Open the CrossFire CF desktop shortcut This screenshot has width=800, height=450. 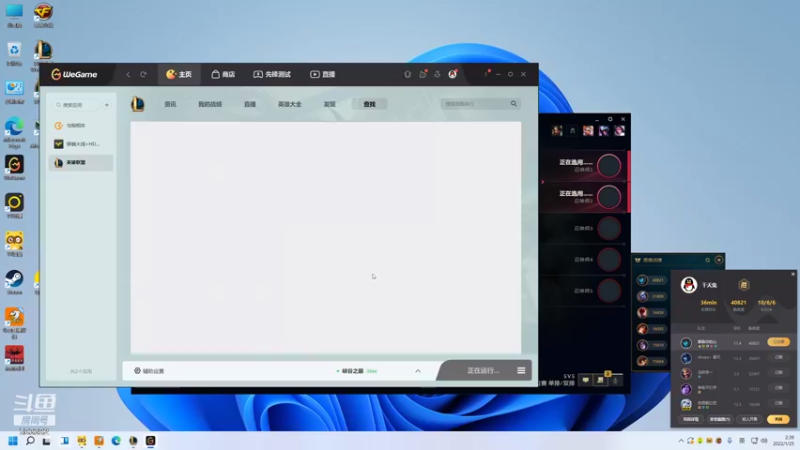point(43,15)
